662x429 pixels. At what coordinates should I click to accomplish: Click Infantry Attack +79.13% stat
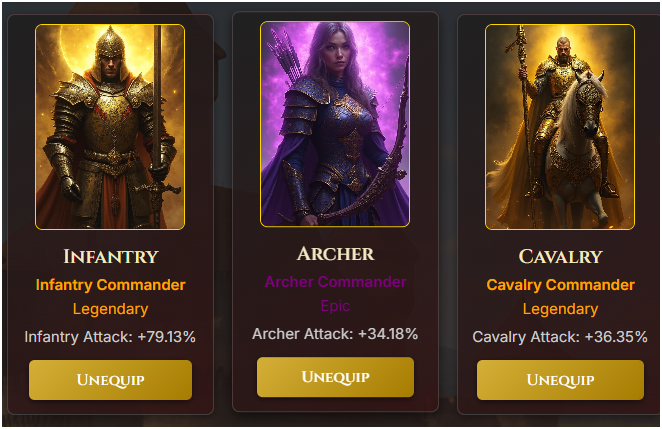(x=110, y=337)
